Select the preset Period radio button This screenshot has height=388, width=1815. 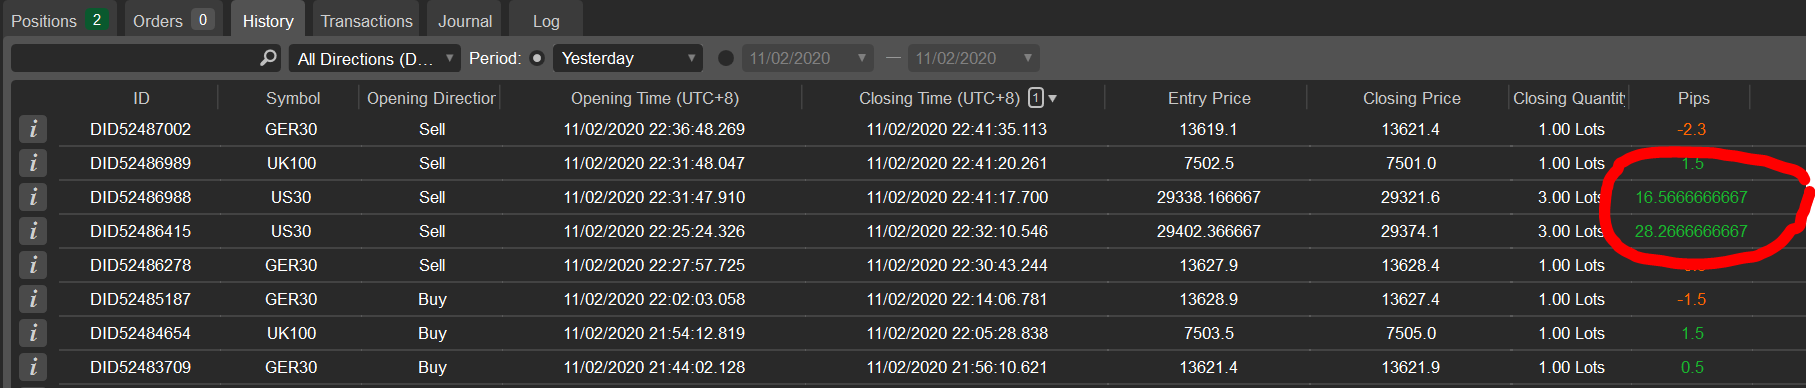click(x=537, y=58)
